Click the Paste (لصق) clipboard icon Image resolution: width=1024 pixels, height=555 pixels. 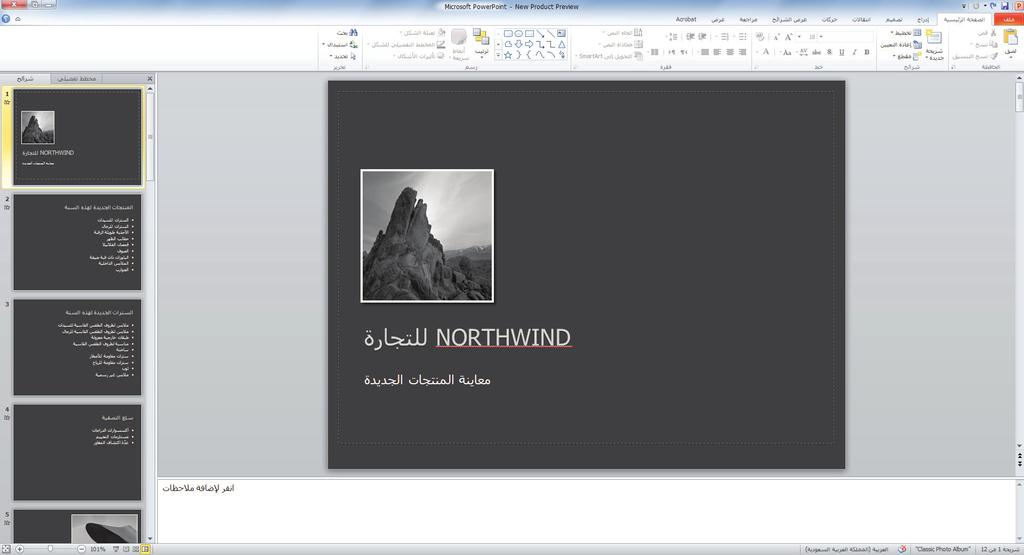pyautogui.click(x=1011, y=37)
